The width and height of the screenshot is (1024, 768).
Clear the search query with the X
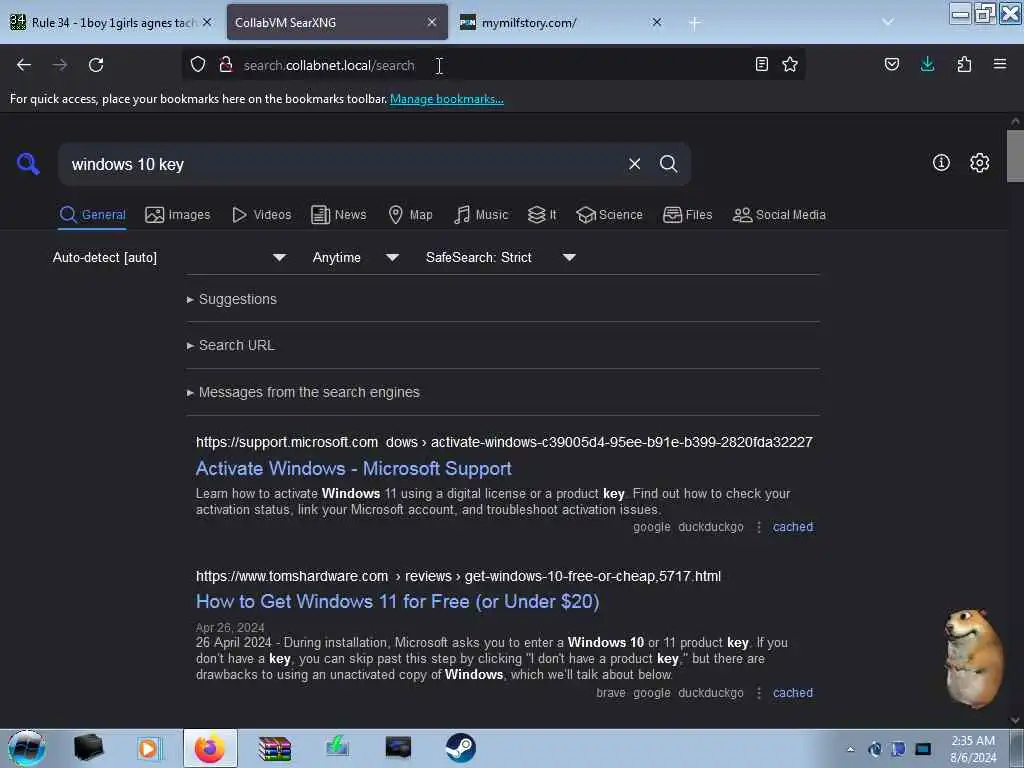tap(634, 164)
